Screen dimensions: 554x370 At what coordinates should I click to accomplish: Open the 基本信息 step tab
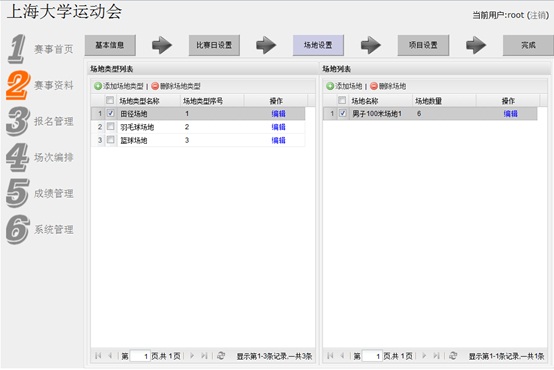coord(110,45)
